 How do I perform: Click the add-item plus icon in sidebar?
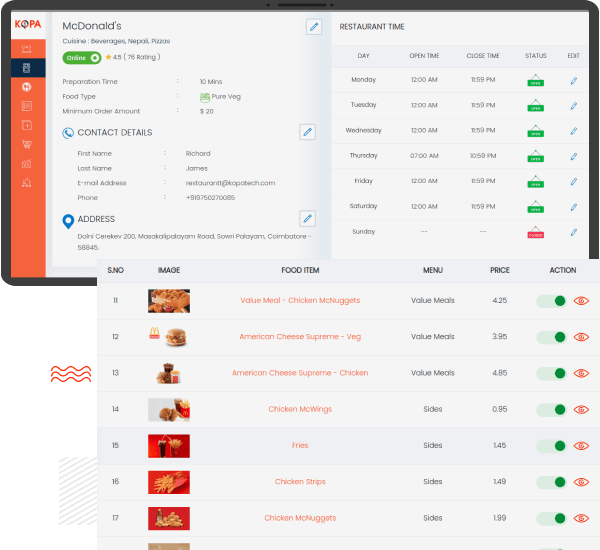tap(26, 125)
